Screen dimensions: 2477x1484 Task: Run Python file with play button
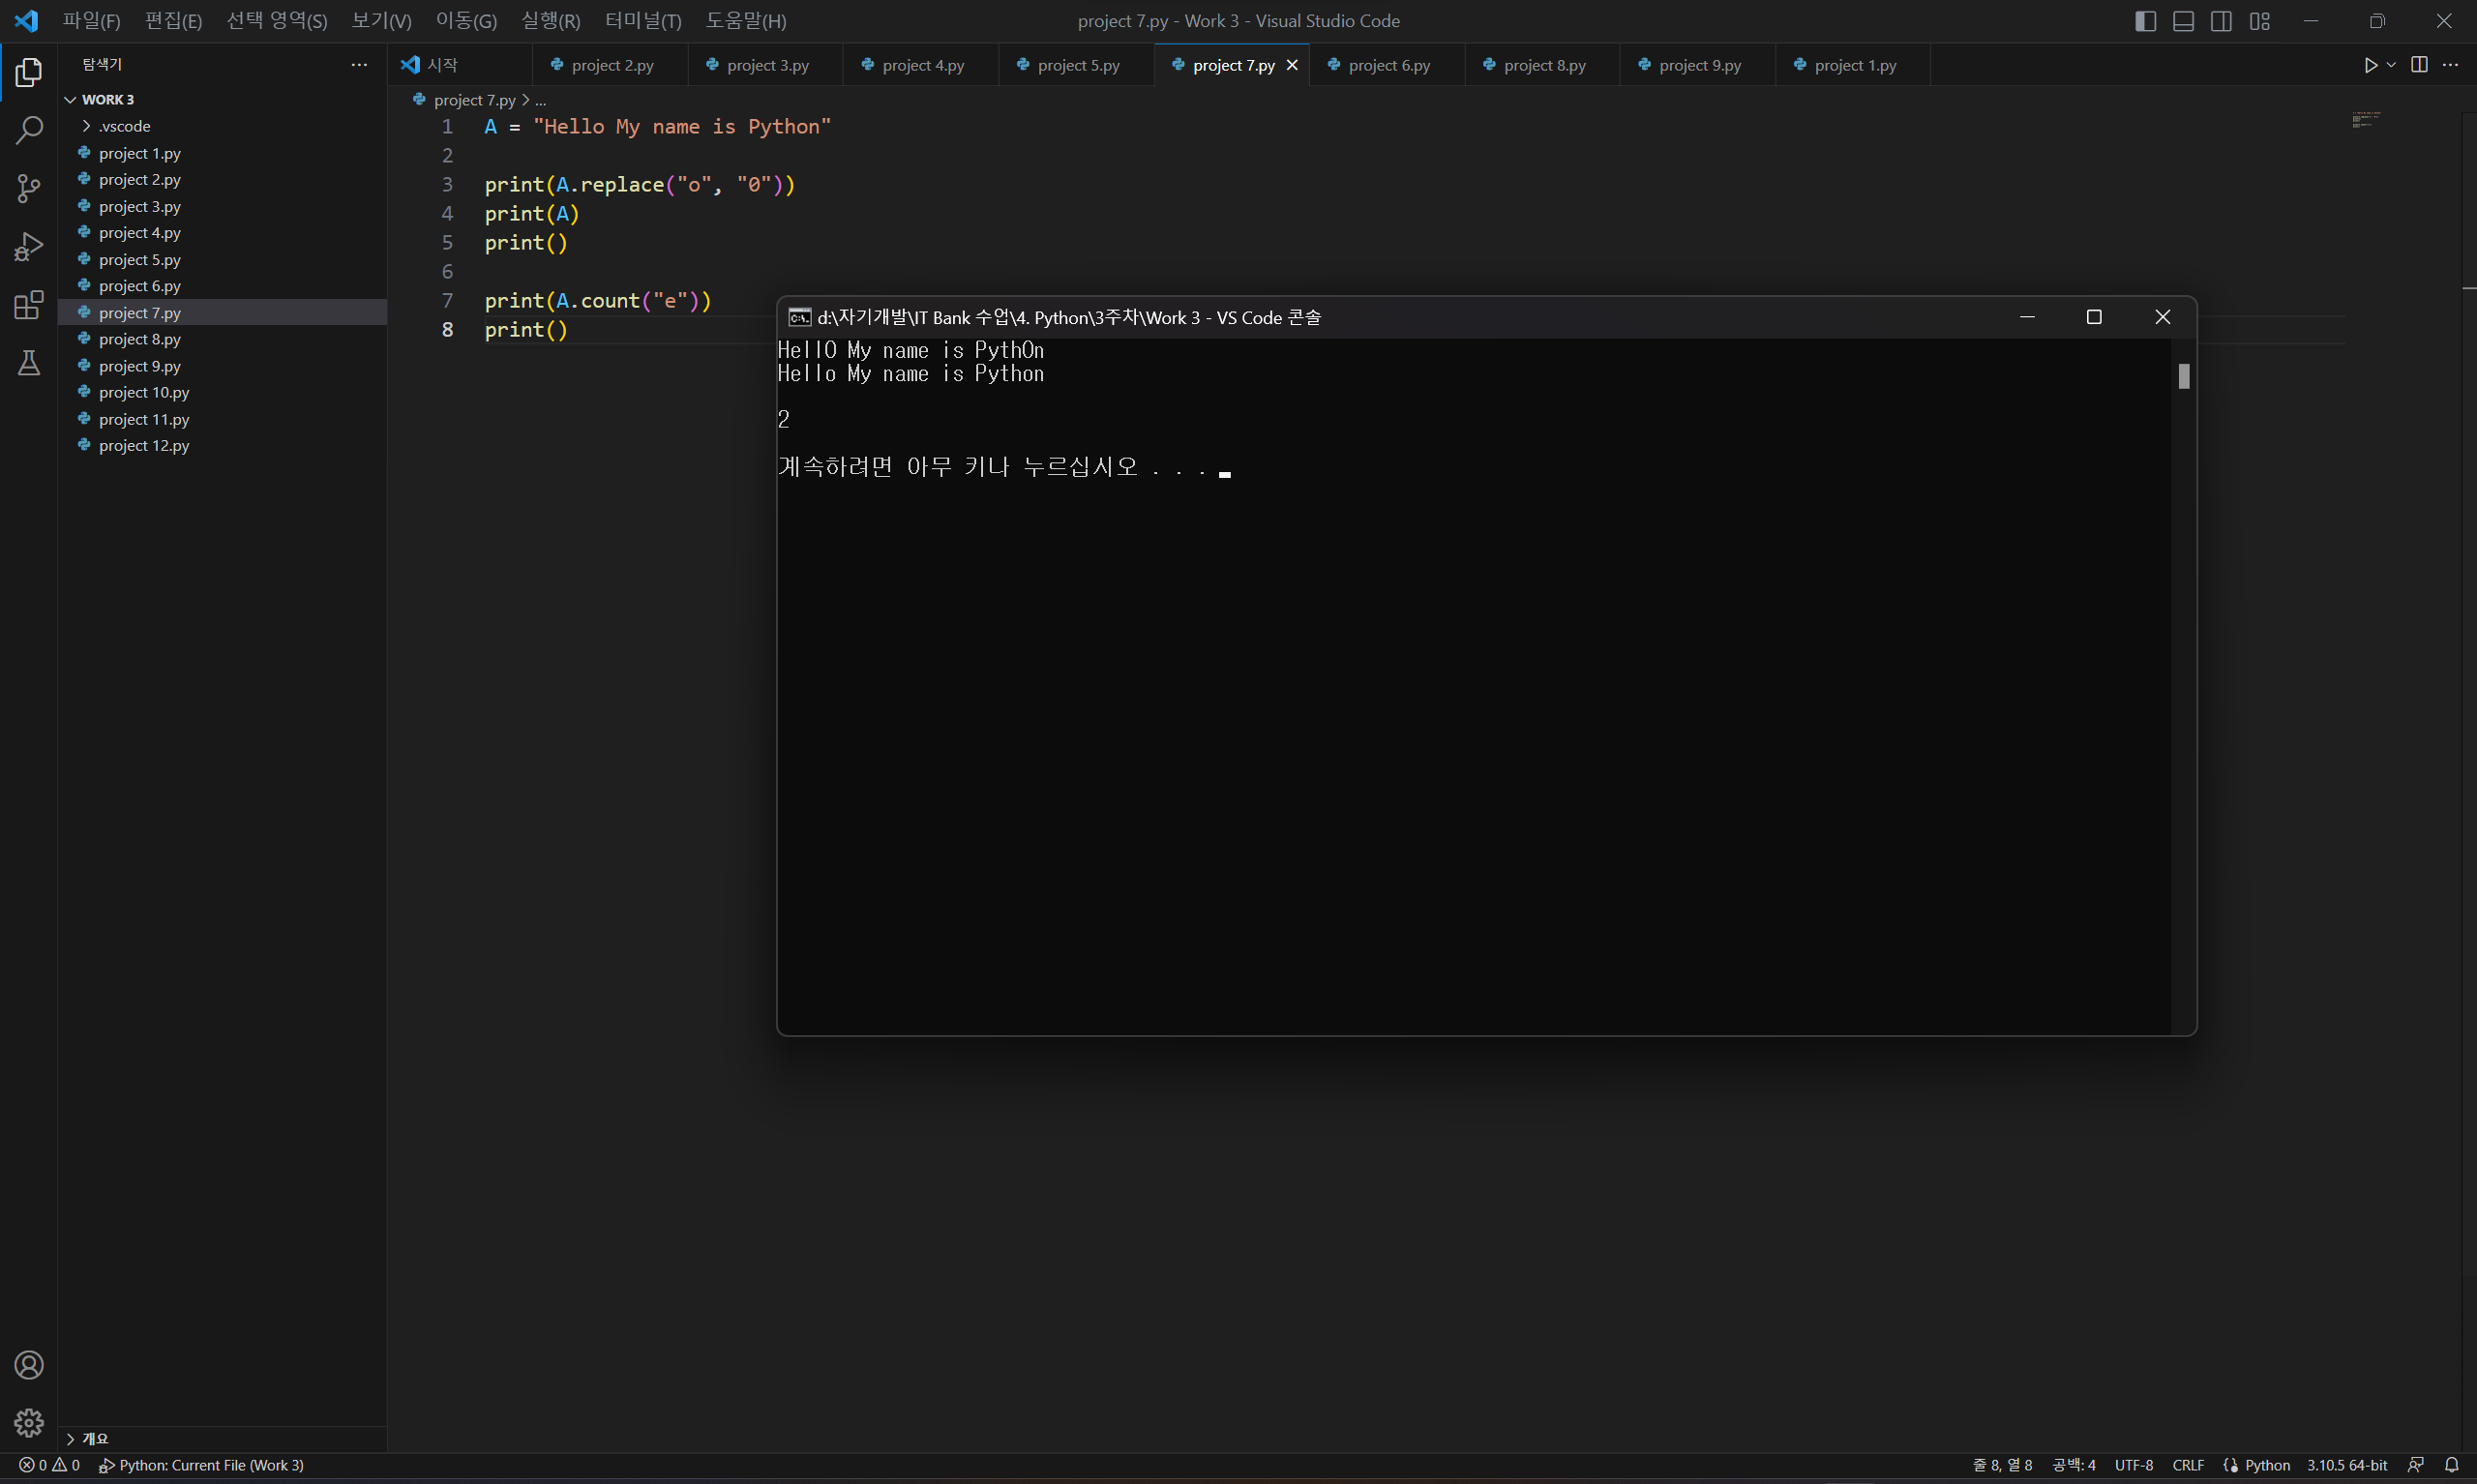[2370, 65]
